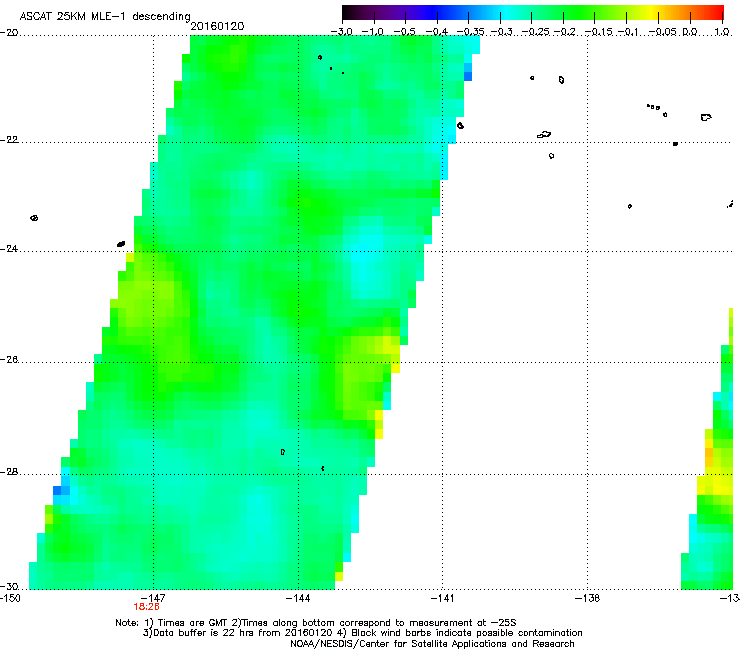Click the colorbar label -0.25
The width and height of the screenshot is (740, 650).
tap(535, 32)
